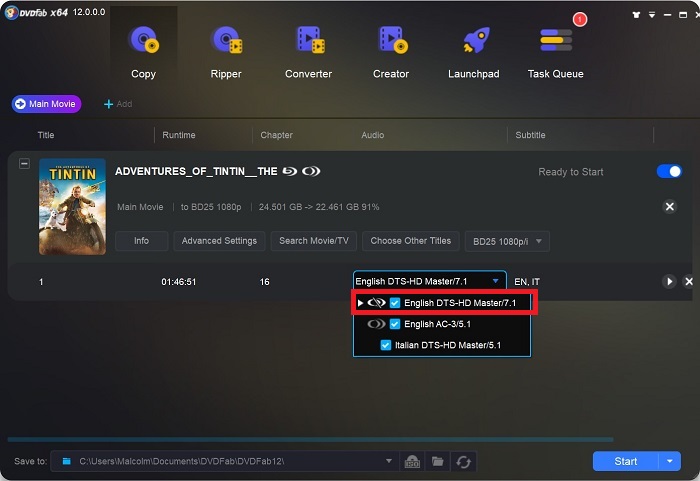Image resolution: width=700 pixels, height=481 pixels.
Task: Click the red notification badge on Task Queue
Action: 579,19
